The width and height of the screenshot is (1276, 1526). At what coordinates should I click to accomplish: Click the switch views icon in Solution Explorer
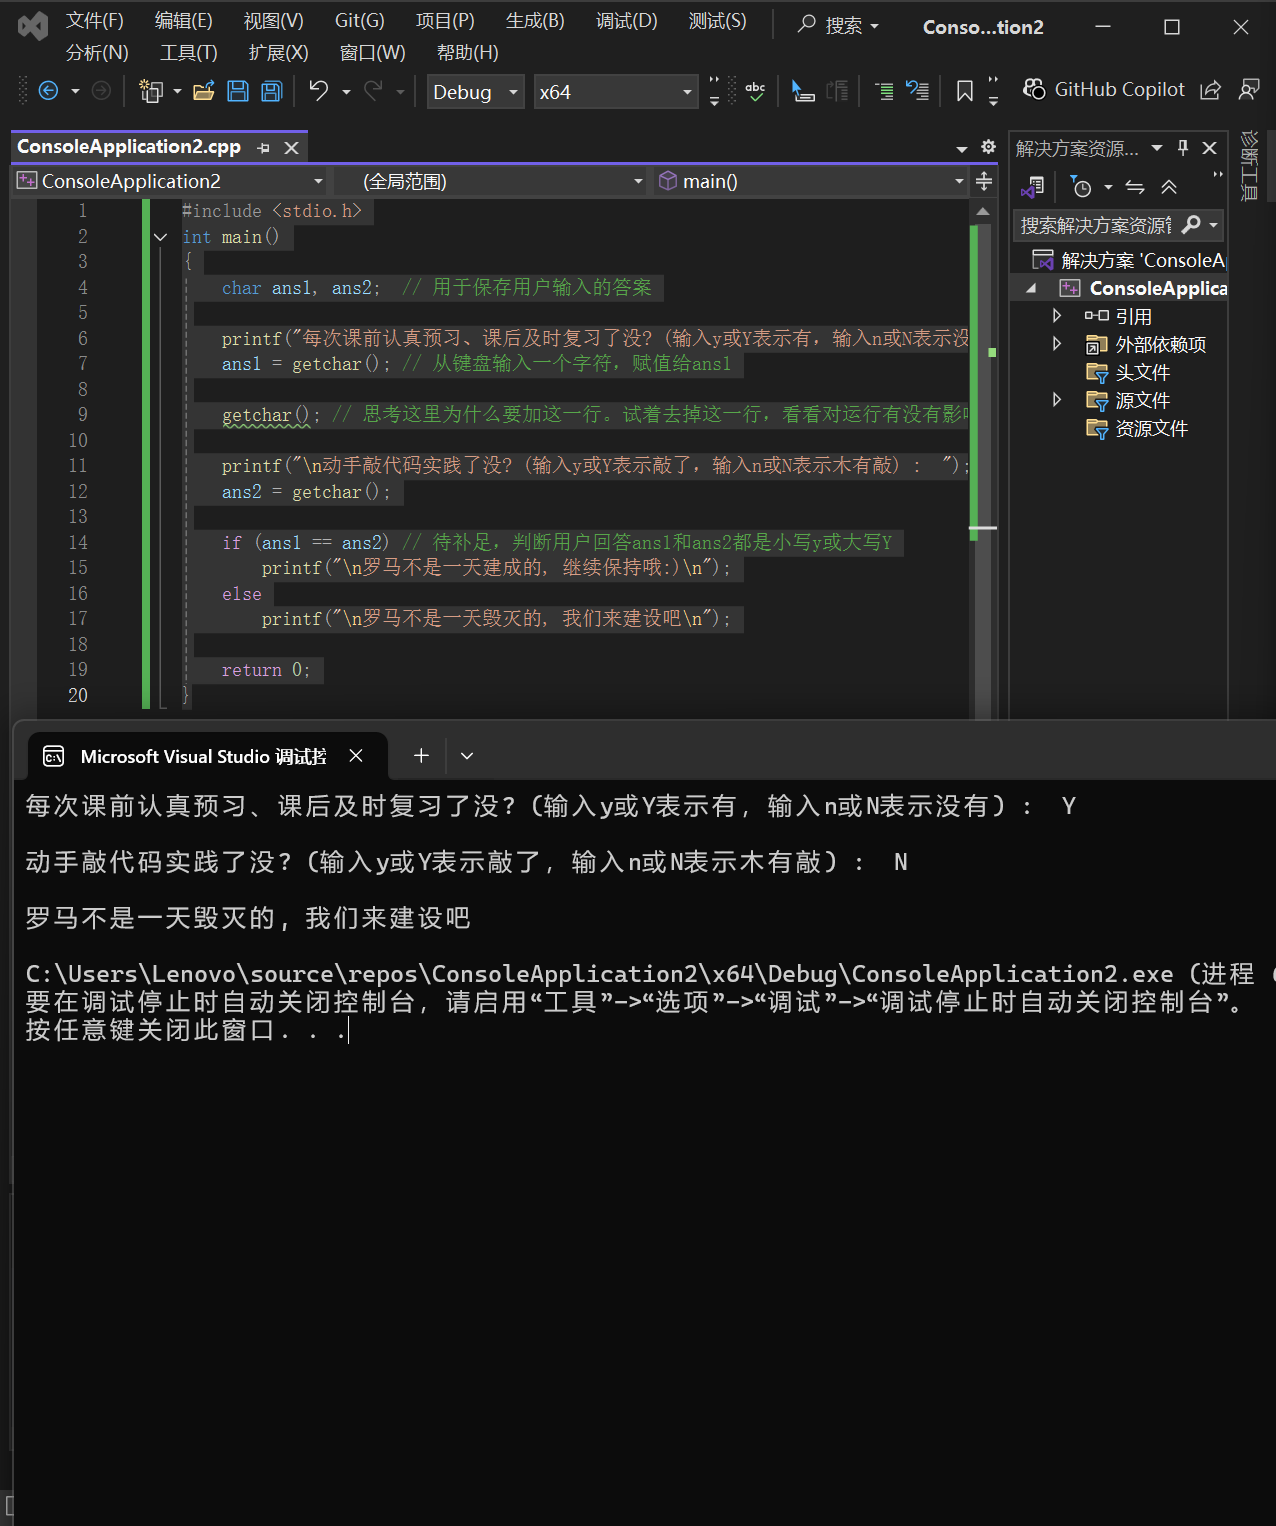coord(1033,187)
